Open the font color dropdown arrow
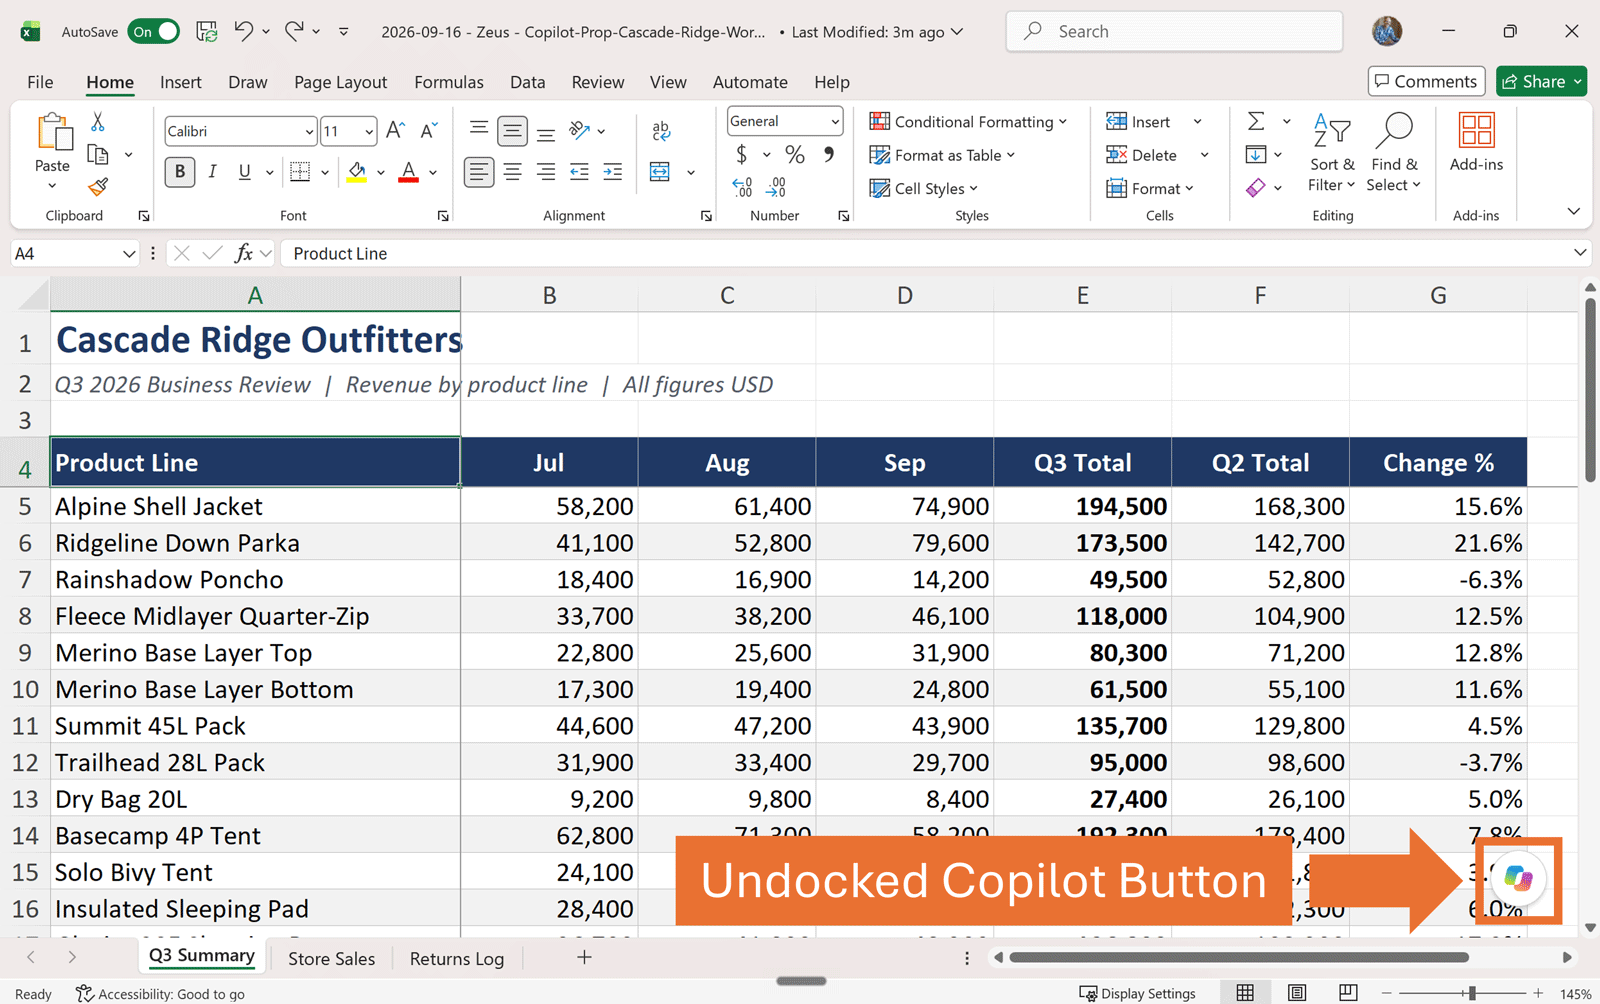Image resolution: width=1600 pixels, height=1004 pixels. click(433, 172)
